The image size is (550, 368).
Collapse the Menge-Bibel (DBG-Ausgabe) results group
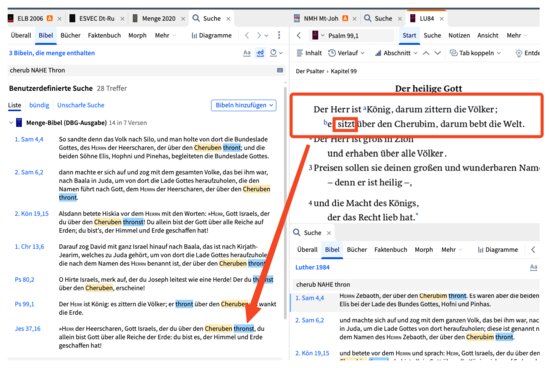11,123
